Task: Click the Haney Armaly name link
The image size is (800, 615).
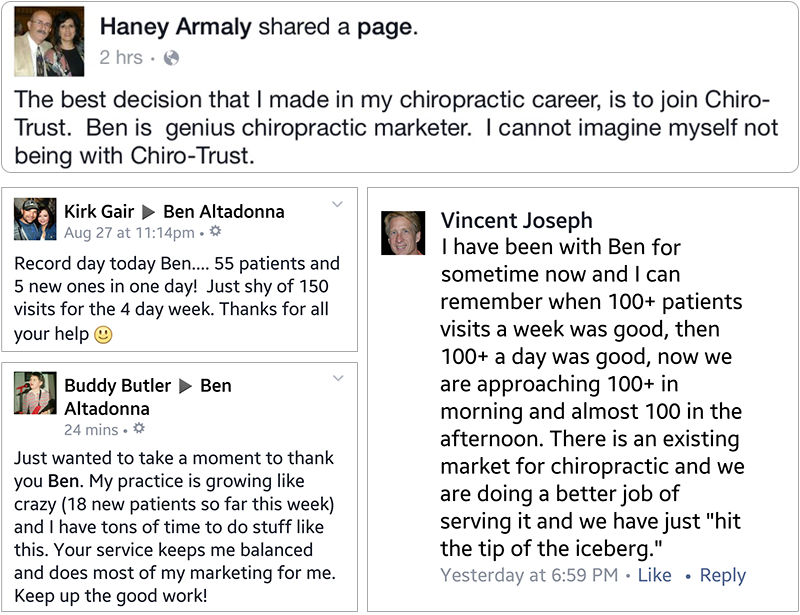Action: point(176,27)
